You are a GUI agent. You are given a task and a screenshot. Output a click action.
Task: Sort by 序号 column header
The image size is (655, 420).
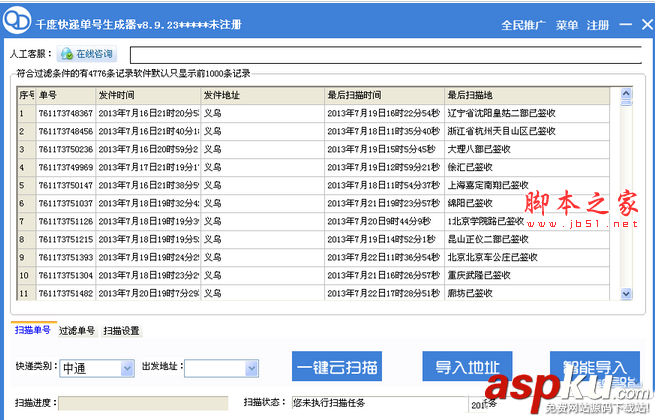coord(26,95)
